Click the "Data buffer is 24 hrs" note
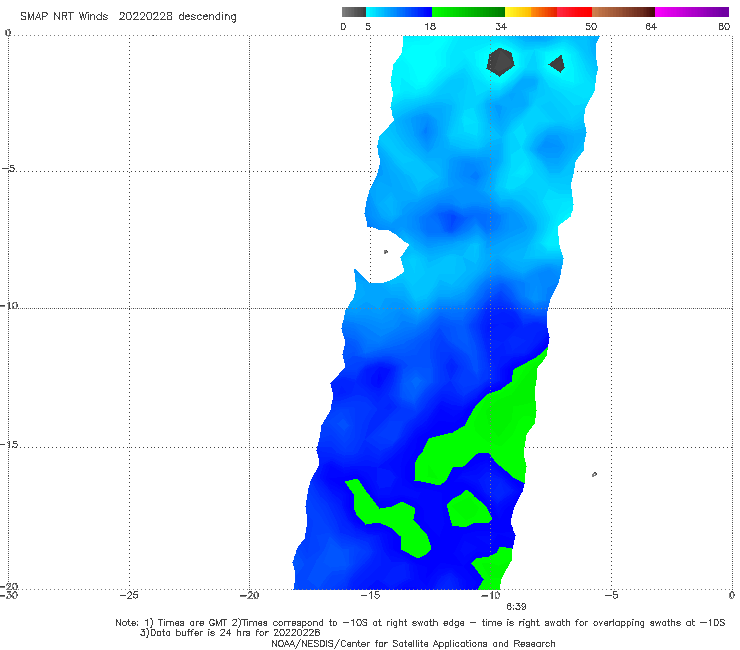This screenshot has height=650, width=740. click(x=230, y=633)
